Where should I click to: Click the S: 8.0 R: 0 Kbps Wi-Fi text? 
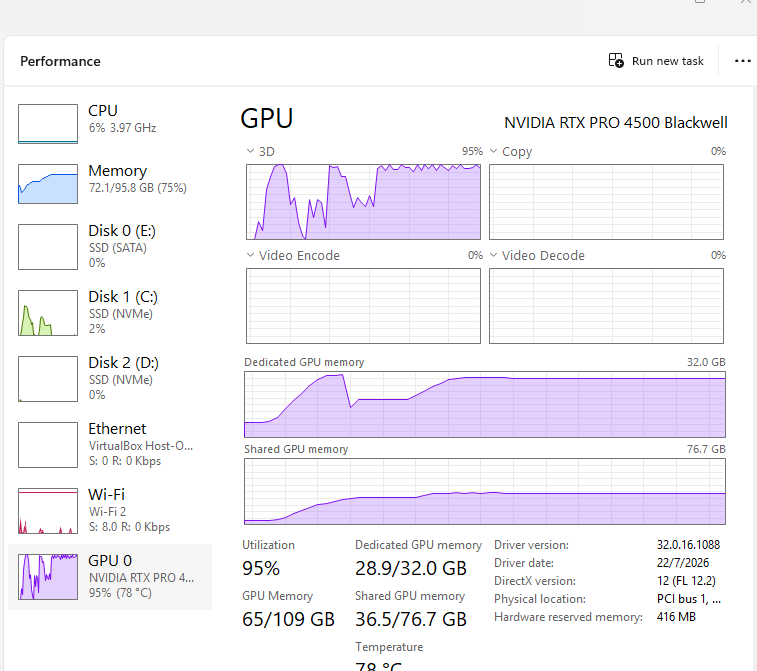pos(129,527)
